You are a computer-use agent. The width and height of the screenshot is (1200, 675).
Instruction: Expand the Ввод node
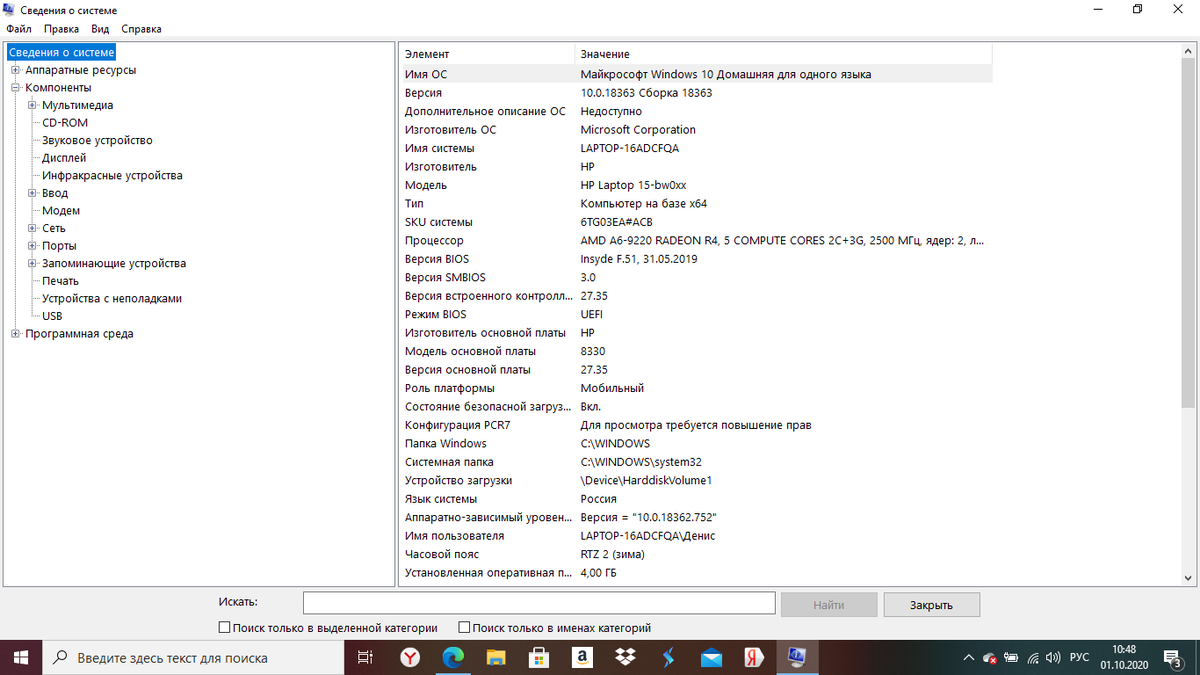(32, 193)
